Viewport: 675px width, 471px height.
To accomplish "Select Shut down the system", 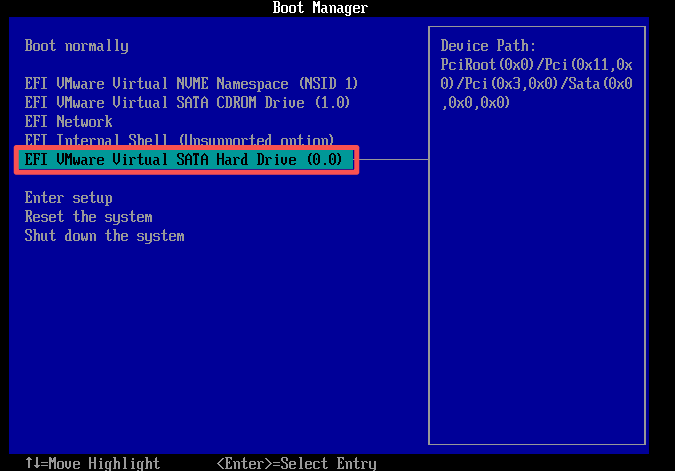I will point(104,236).
